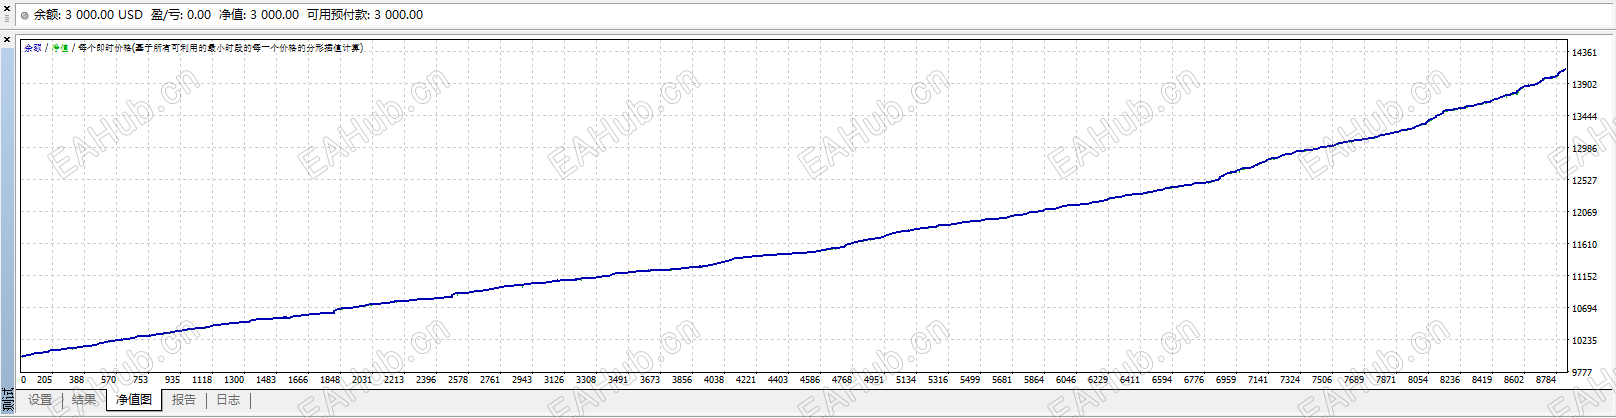The height and width of the screenshot is (418, 1616).
Task: Click the 8784 x-axis trade number
Action: click(1546, 380)
